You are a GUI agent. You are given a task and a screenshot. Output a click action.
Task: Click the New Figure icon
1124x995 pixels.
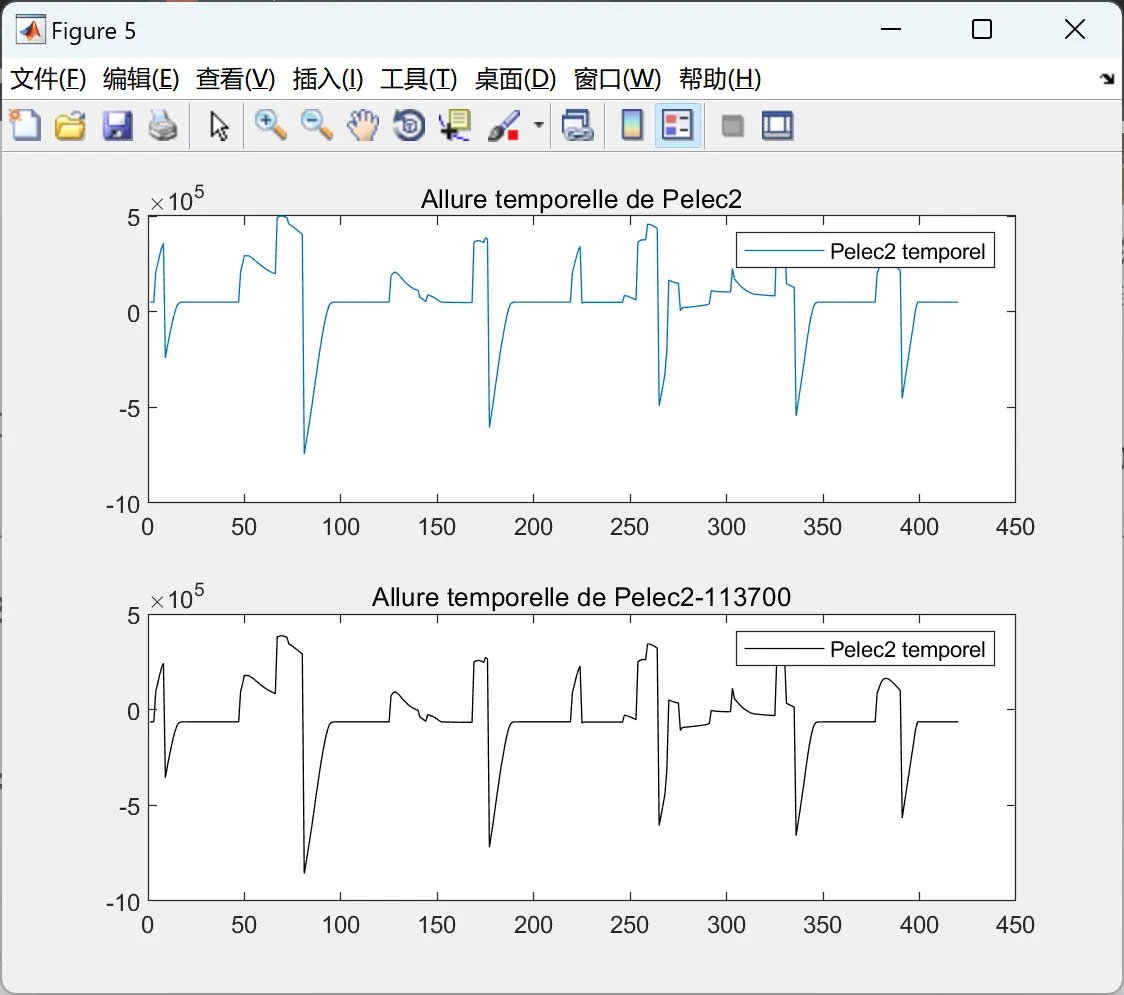tap(25, 125)
